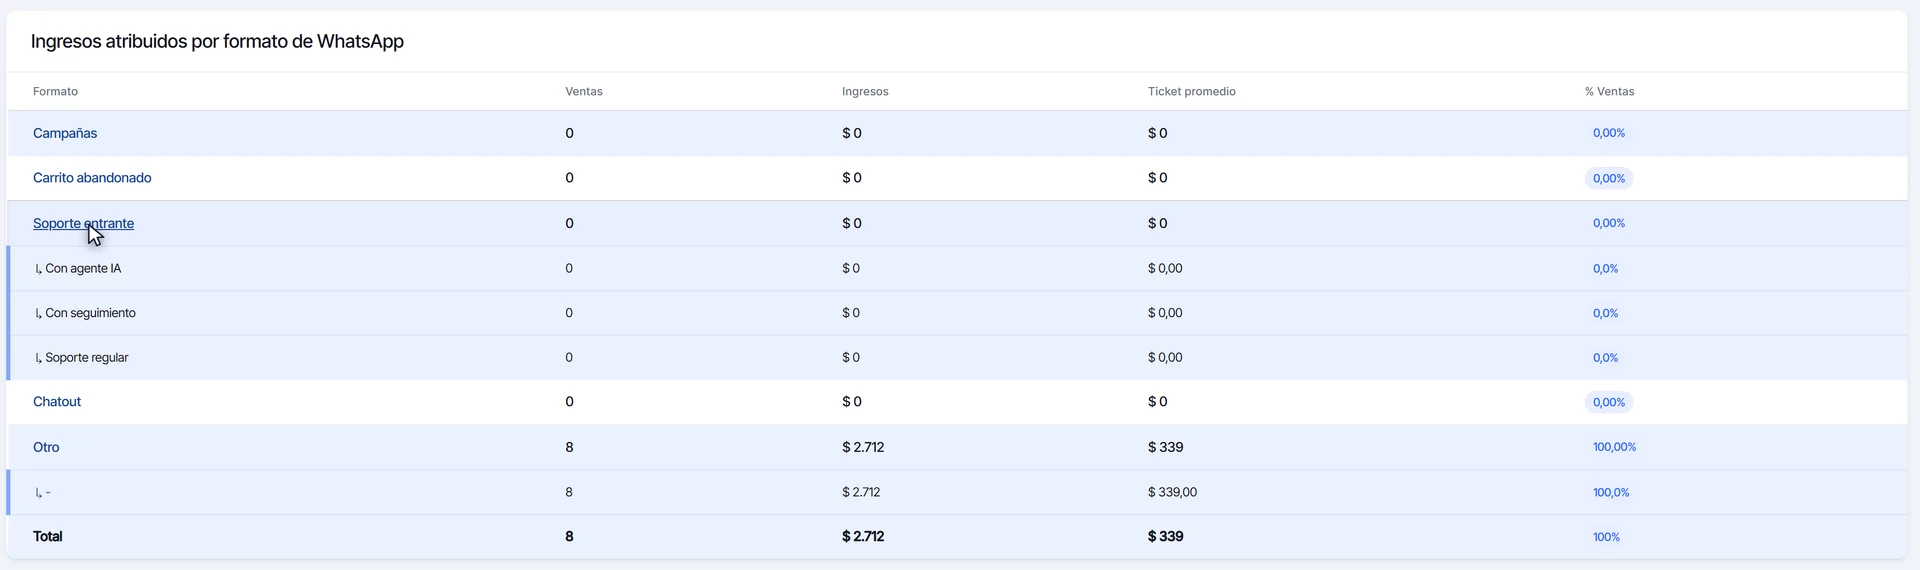Click the 0,0% value in Con agente IA row
The image size is (1920, 570).
[x=1605, y=268]
